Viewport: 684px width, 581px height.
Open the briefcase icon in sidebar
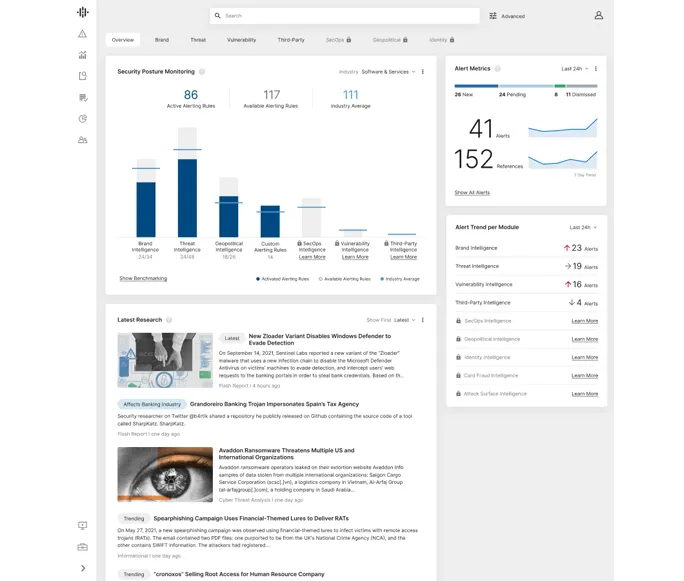point(82,547)
